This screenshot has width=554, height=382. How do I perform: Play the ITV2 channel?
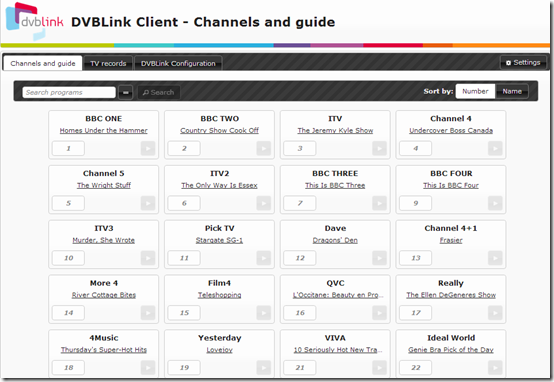click(x=264, y=203)
